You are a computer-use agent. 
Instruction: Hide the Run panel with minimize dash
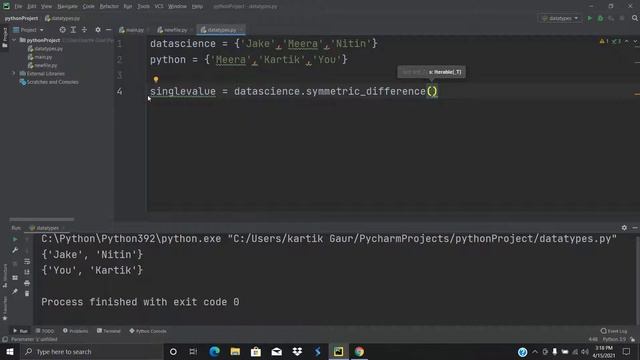click(635, 228)
